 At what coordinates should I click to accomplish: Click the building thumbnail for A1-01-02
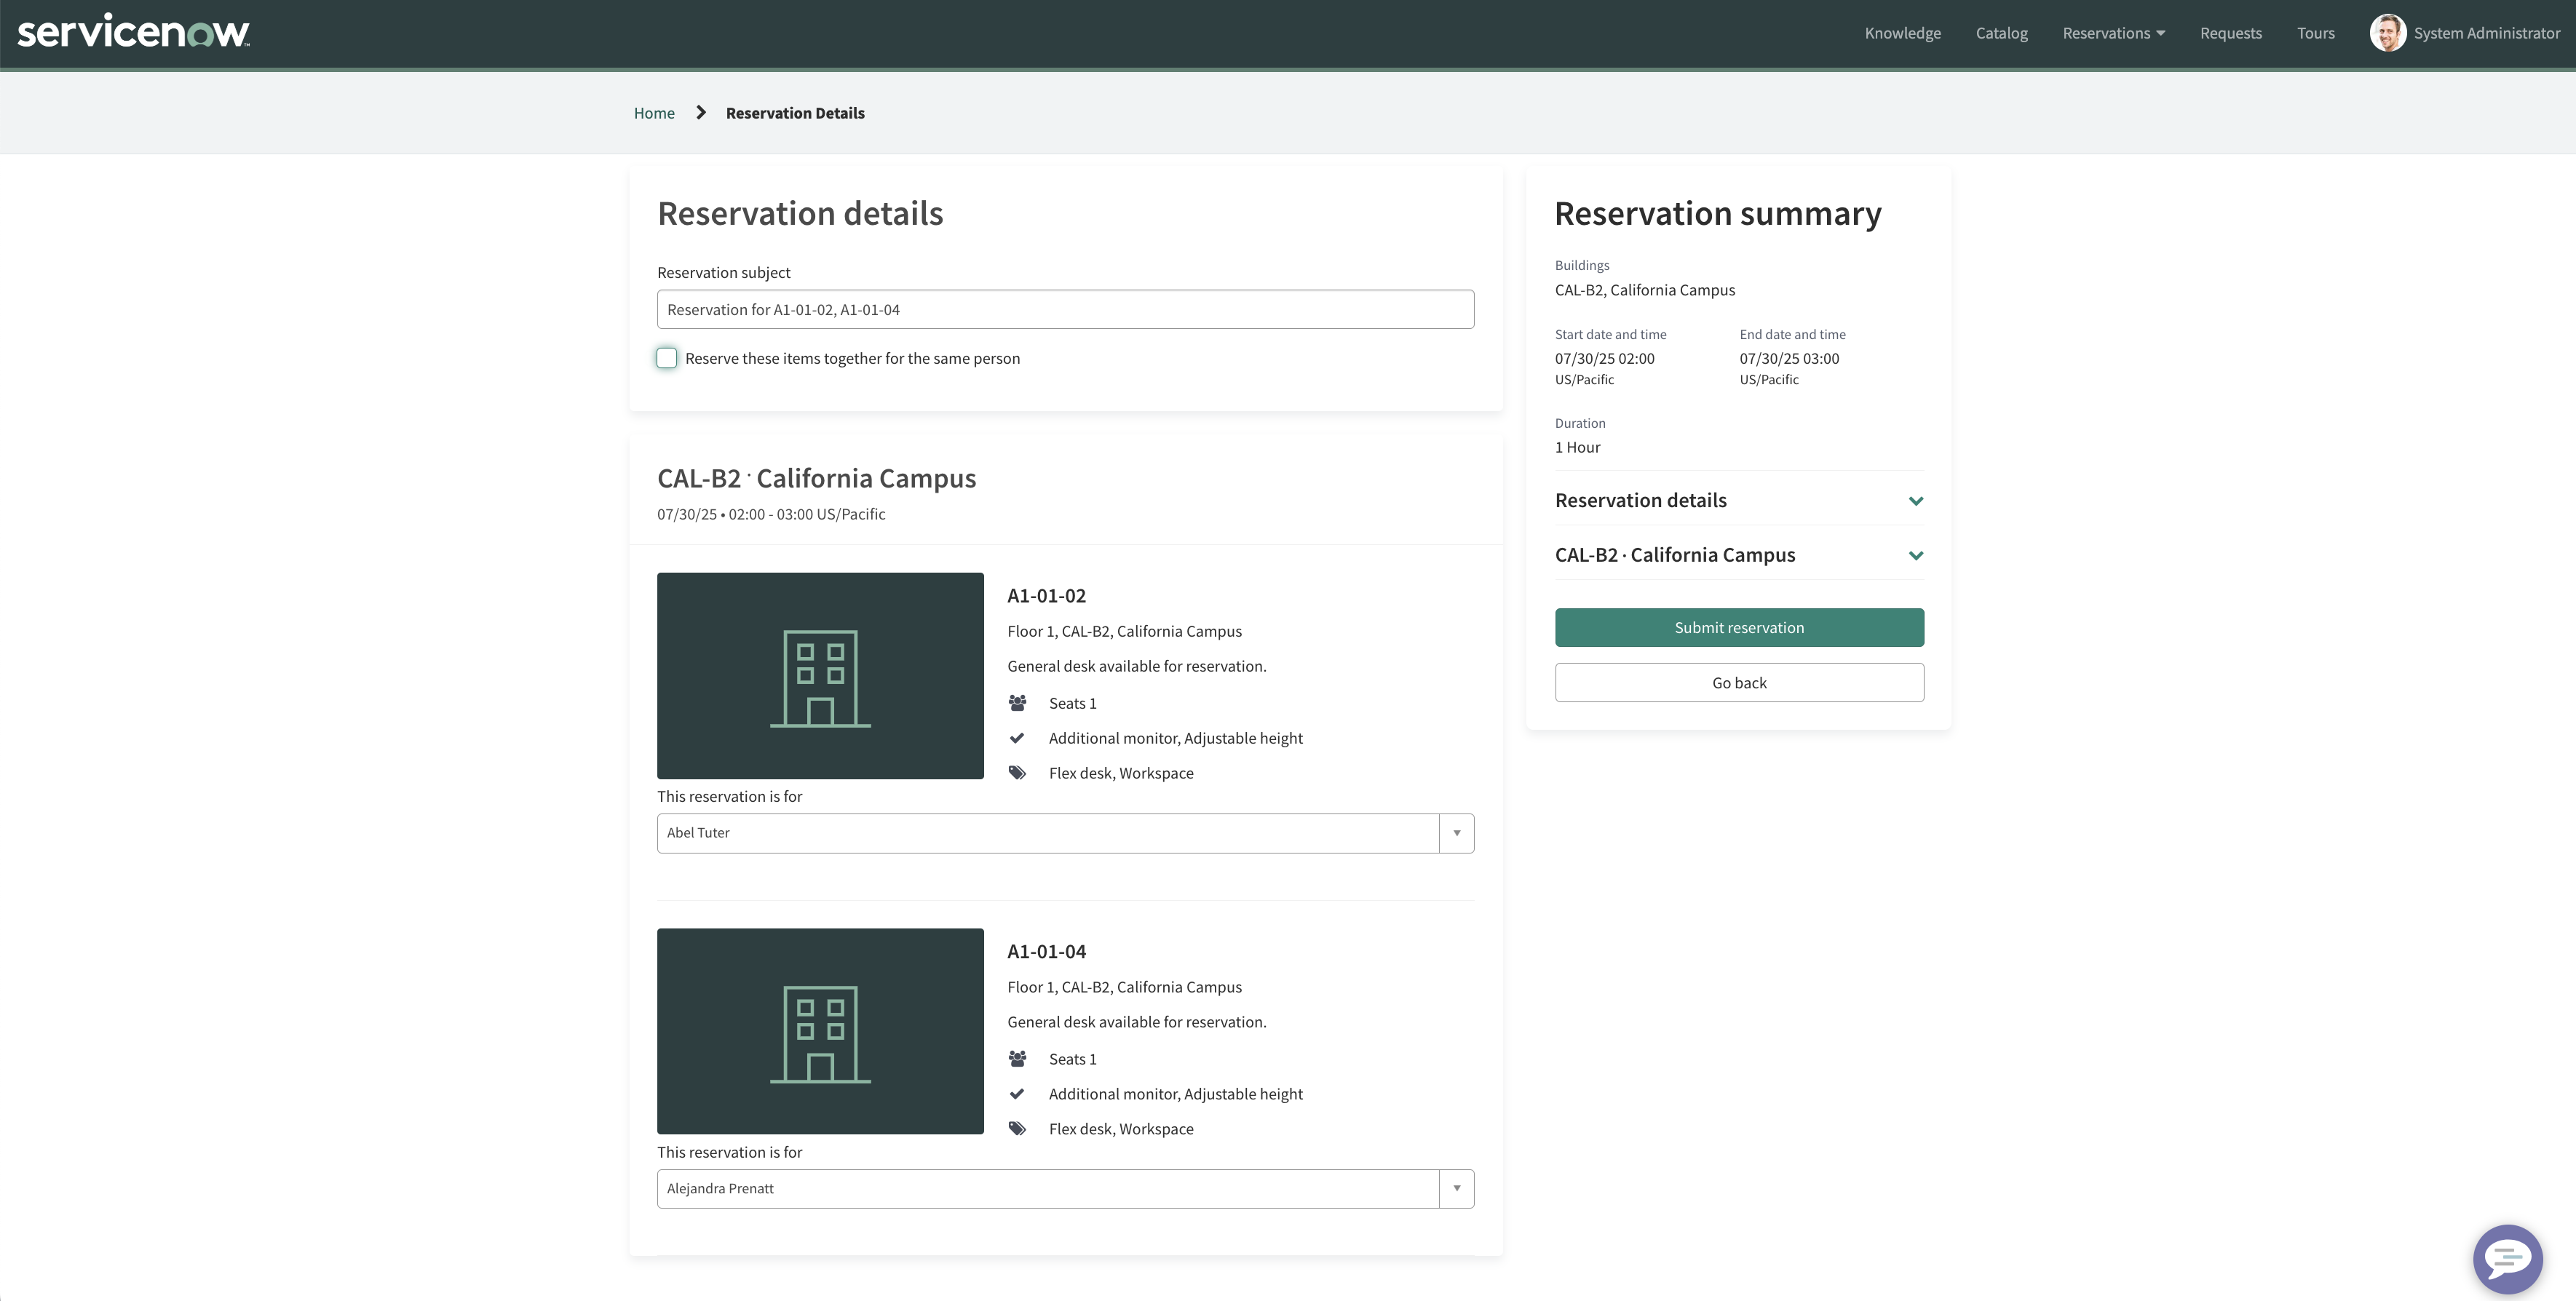point(820,675)
